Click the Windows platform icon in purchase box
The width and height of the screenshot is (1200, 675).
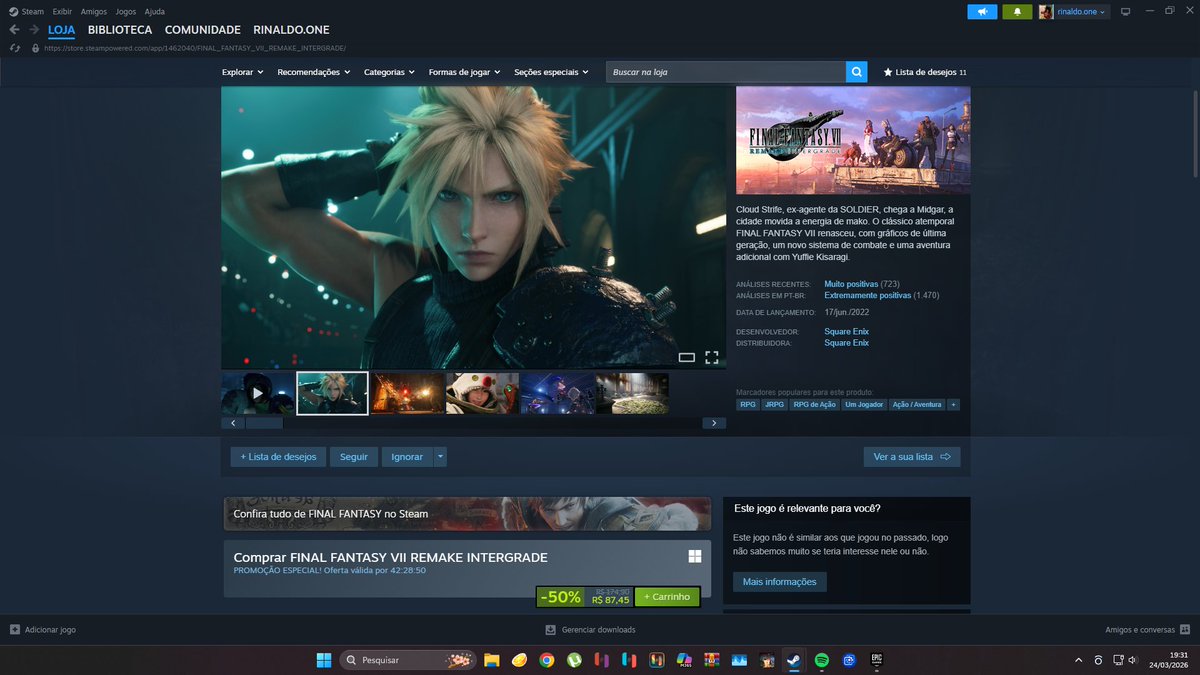point(695,557)
